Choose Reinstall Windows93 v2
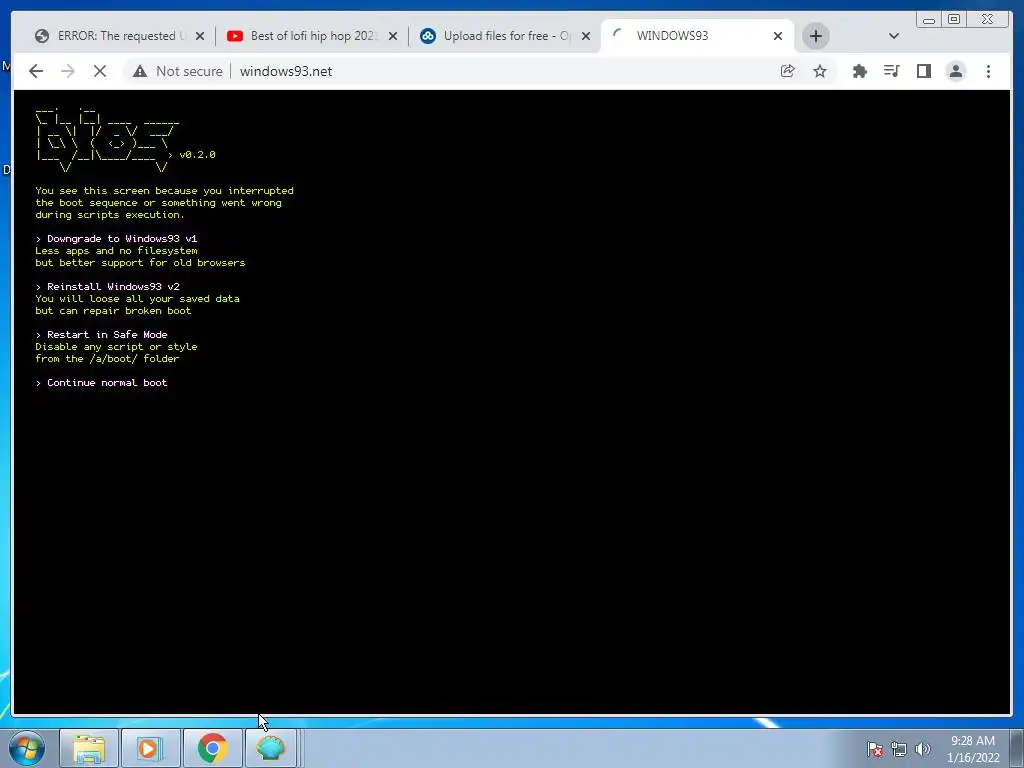Screen dimensions: 1024x768 click(108, 287)
